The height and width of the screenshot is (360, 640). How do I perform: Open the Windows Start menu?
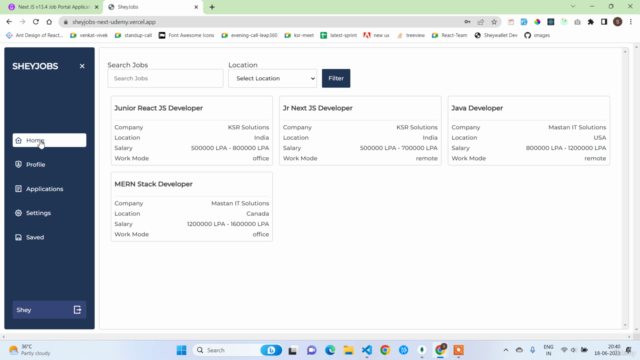pyautogui.click(x=182, y=350)
